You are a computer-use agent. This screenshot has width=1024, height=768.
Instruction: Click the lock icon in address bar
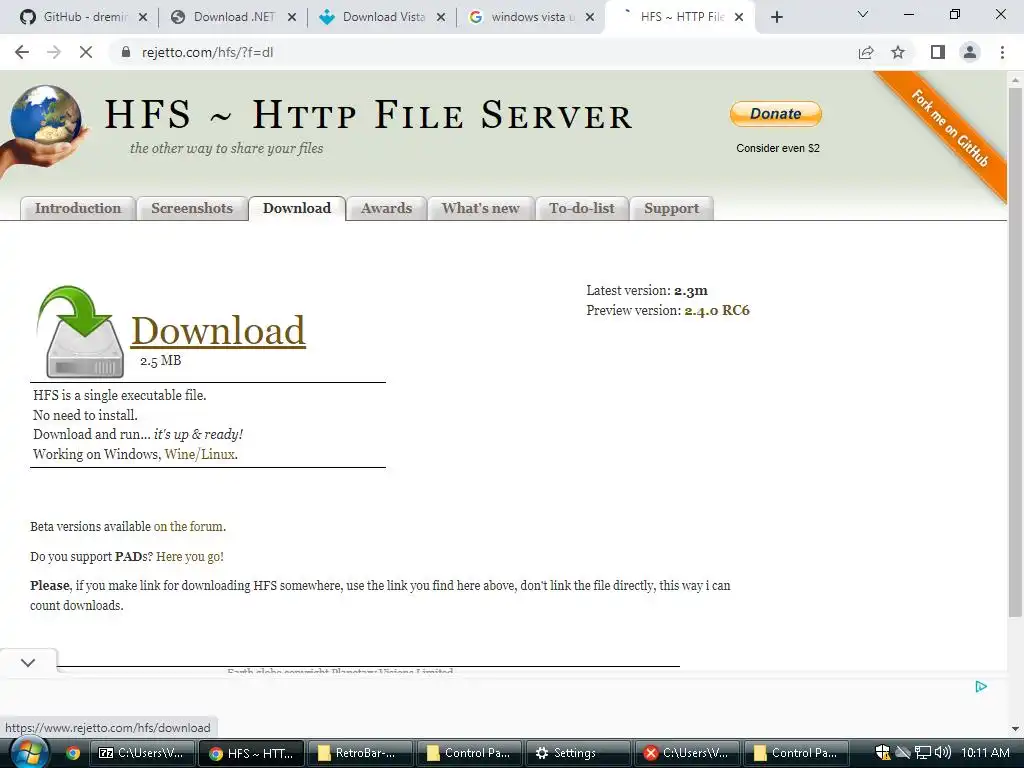[x=126, y=52]
